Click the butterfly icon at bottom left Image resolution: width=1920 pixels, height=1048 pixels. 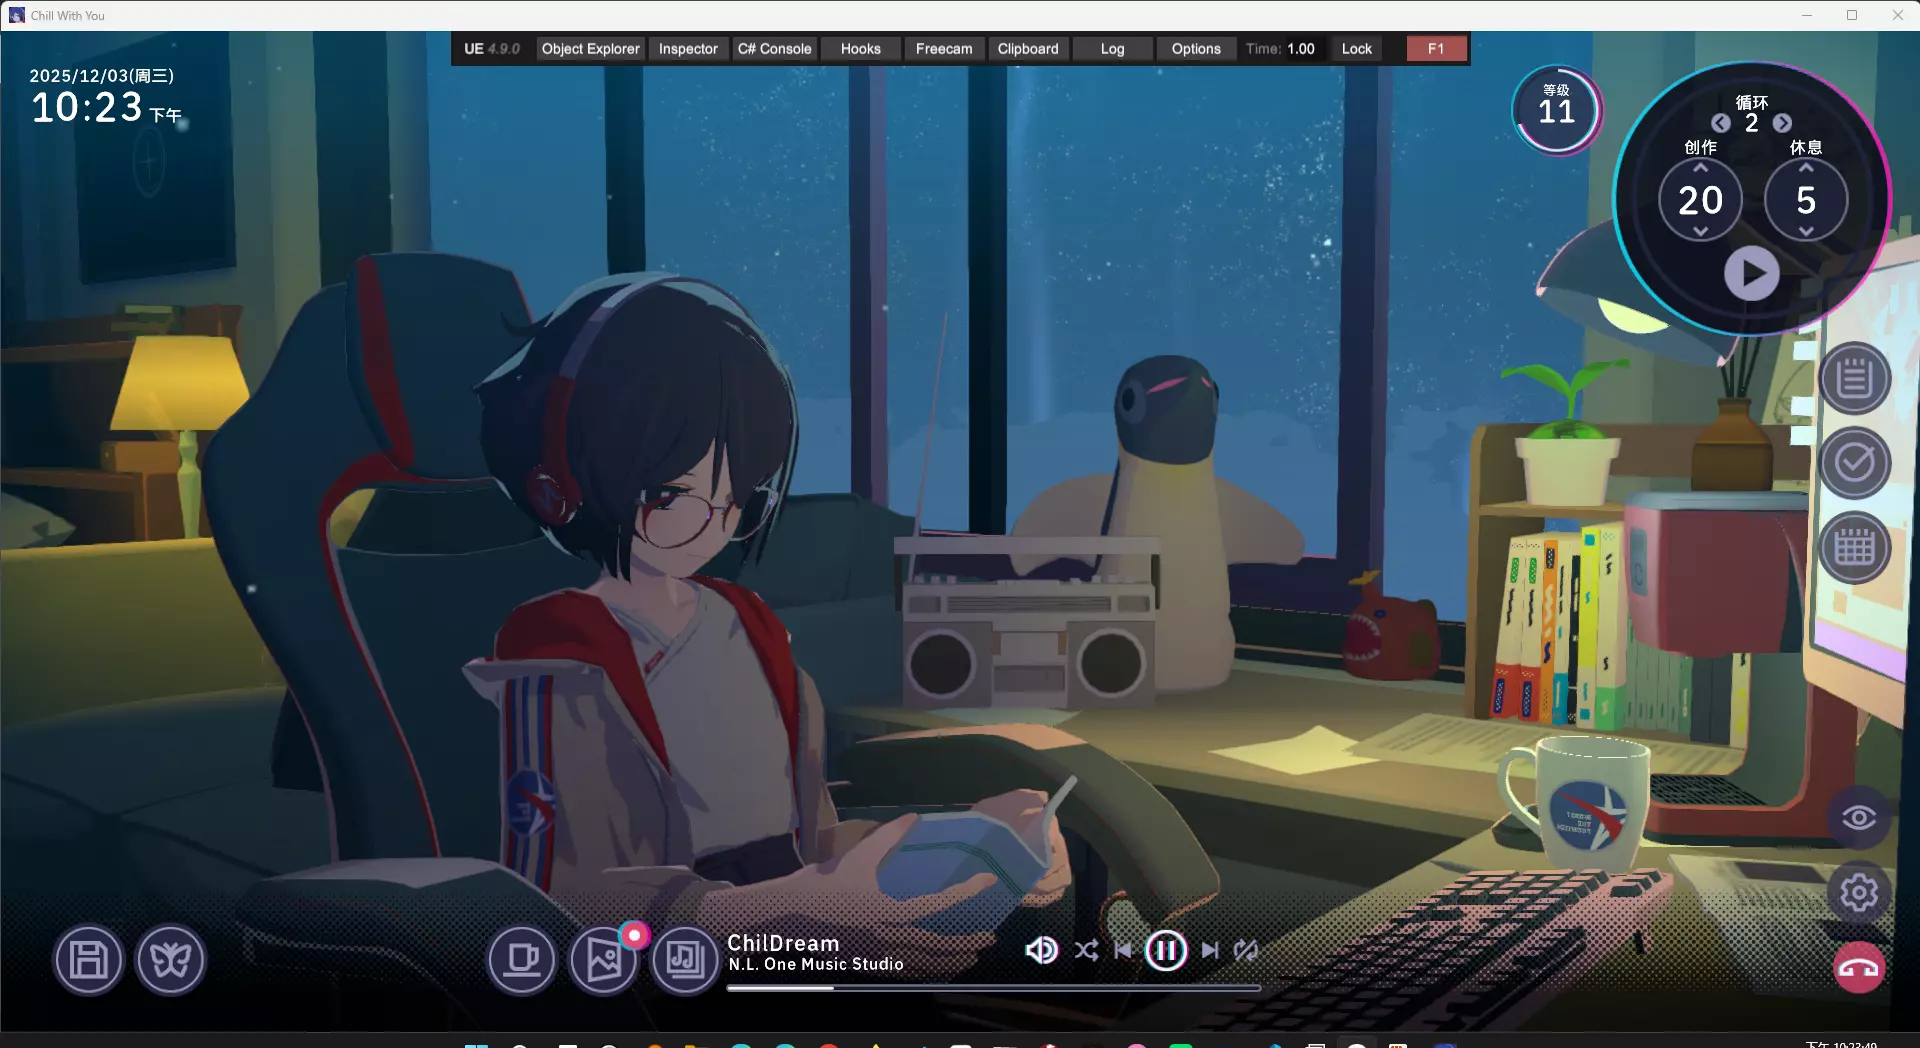click(171, 960)
